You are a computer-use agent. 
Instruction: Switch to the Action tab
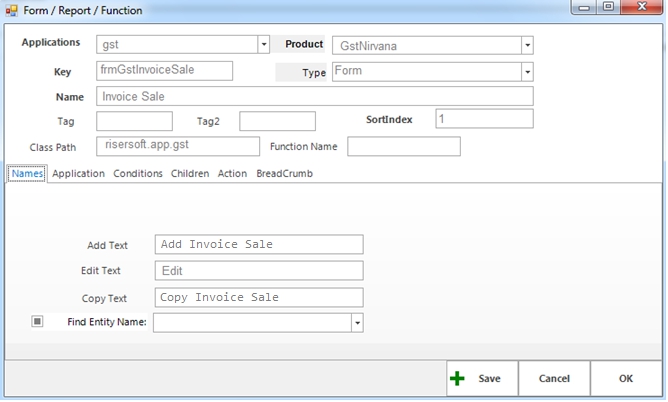pos(232,174)
